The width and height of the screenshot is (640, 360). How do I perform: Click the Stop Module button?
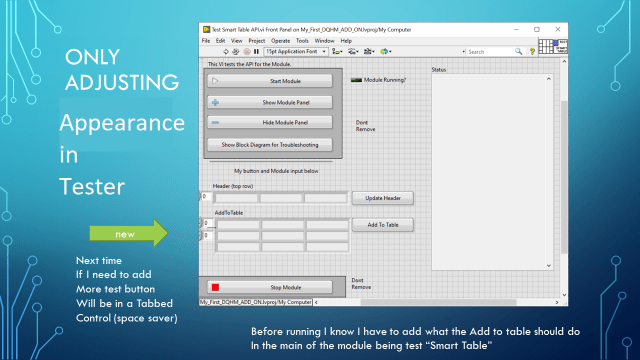[270, 287]
